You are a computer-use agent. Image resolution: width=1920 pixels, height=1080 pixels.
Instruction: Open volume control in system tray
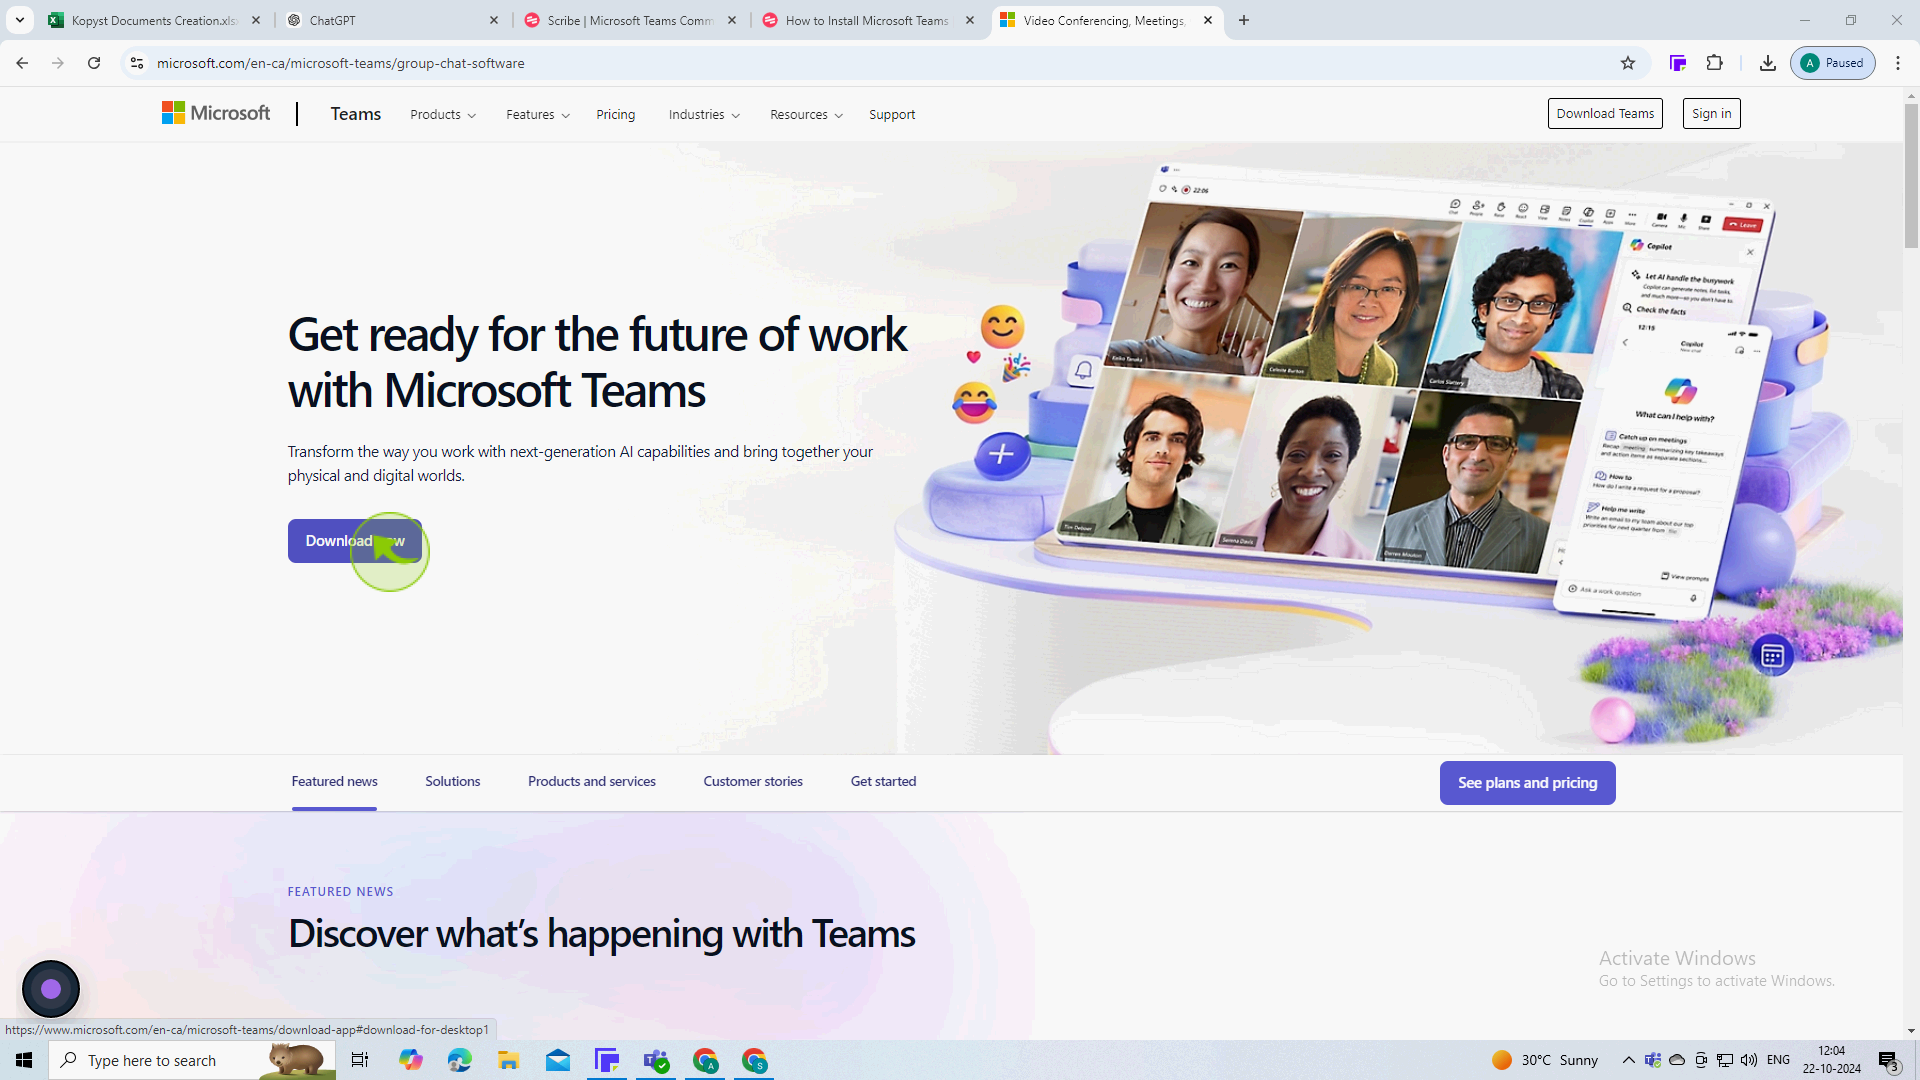[x=1749, y=1060]
